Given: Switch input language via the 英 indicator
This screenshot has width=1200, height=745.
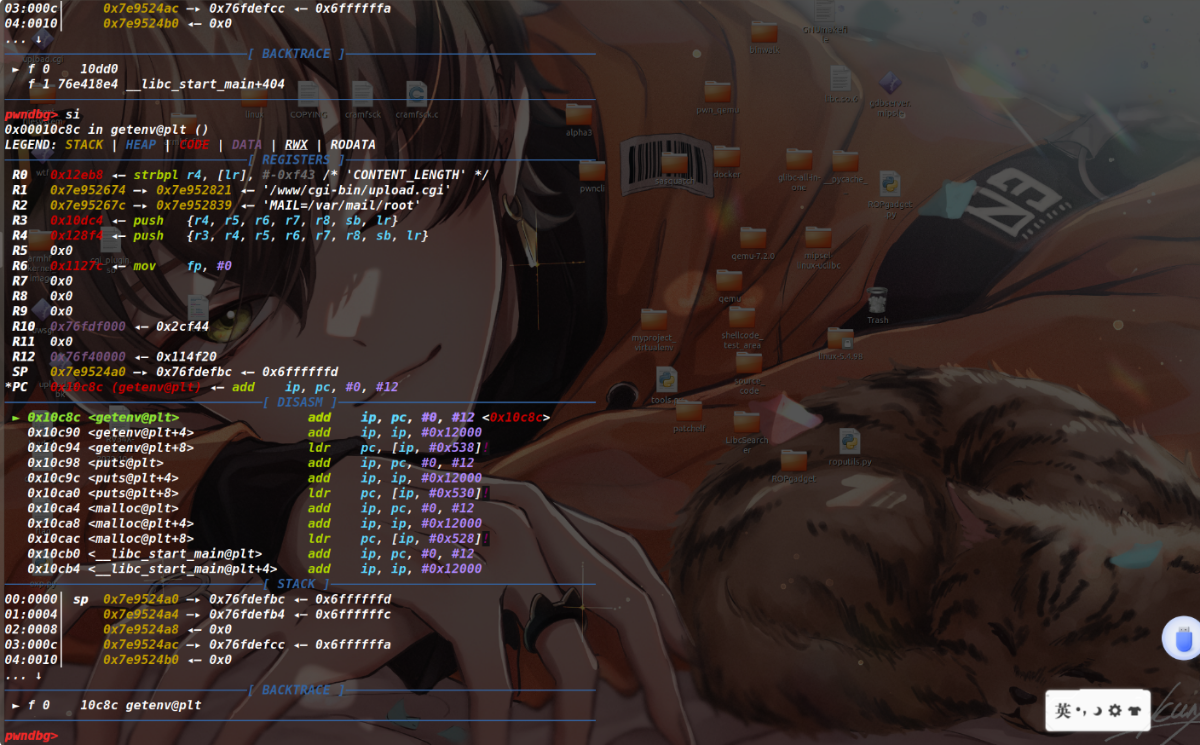Looking at the screenshot, I should pos(1063,711).
